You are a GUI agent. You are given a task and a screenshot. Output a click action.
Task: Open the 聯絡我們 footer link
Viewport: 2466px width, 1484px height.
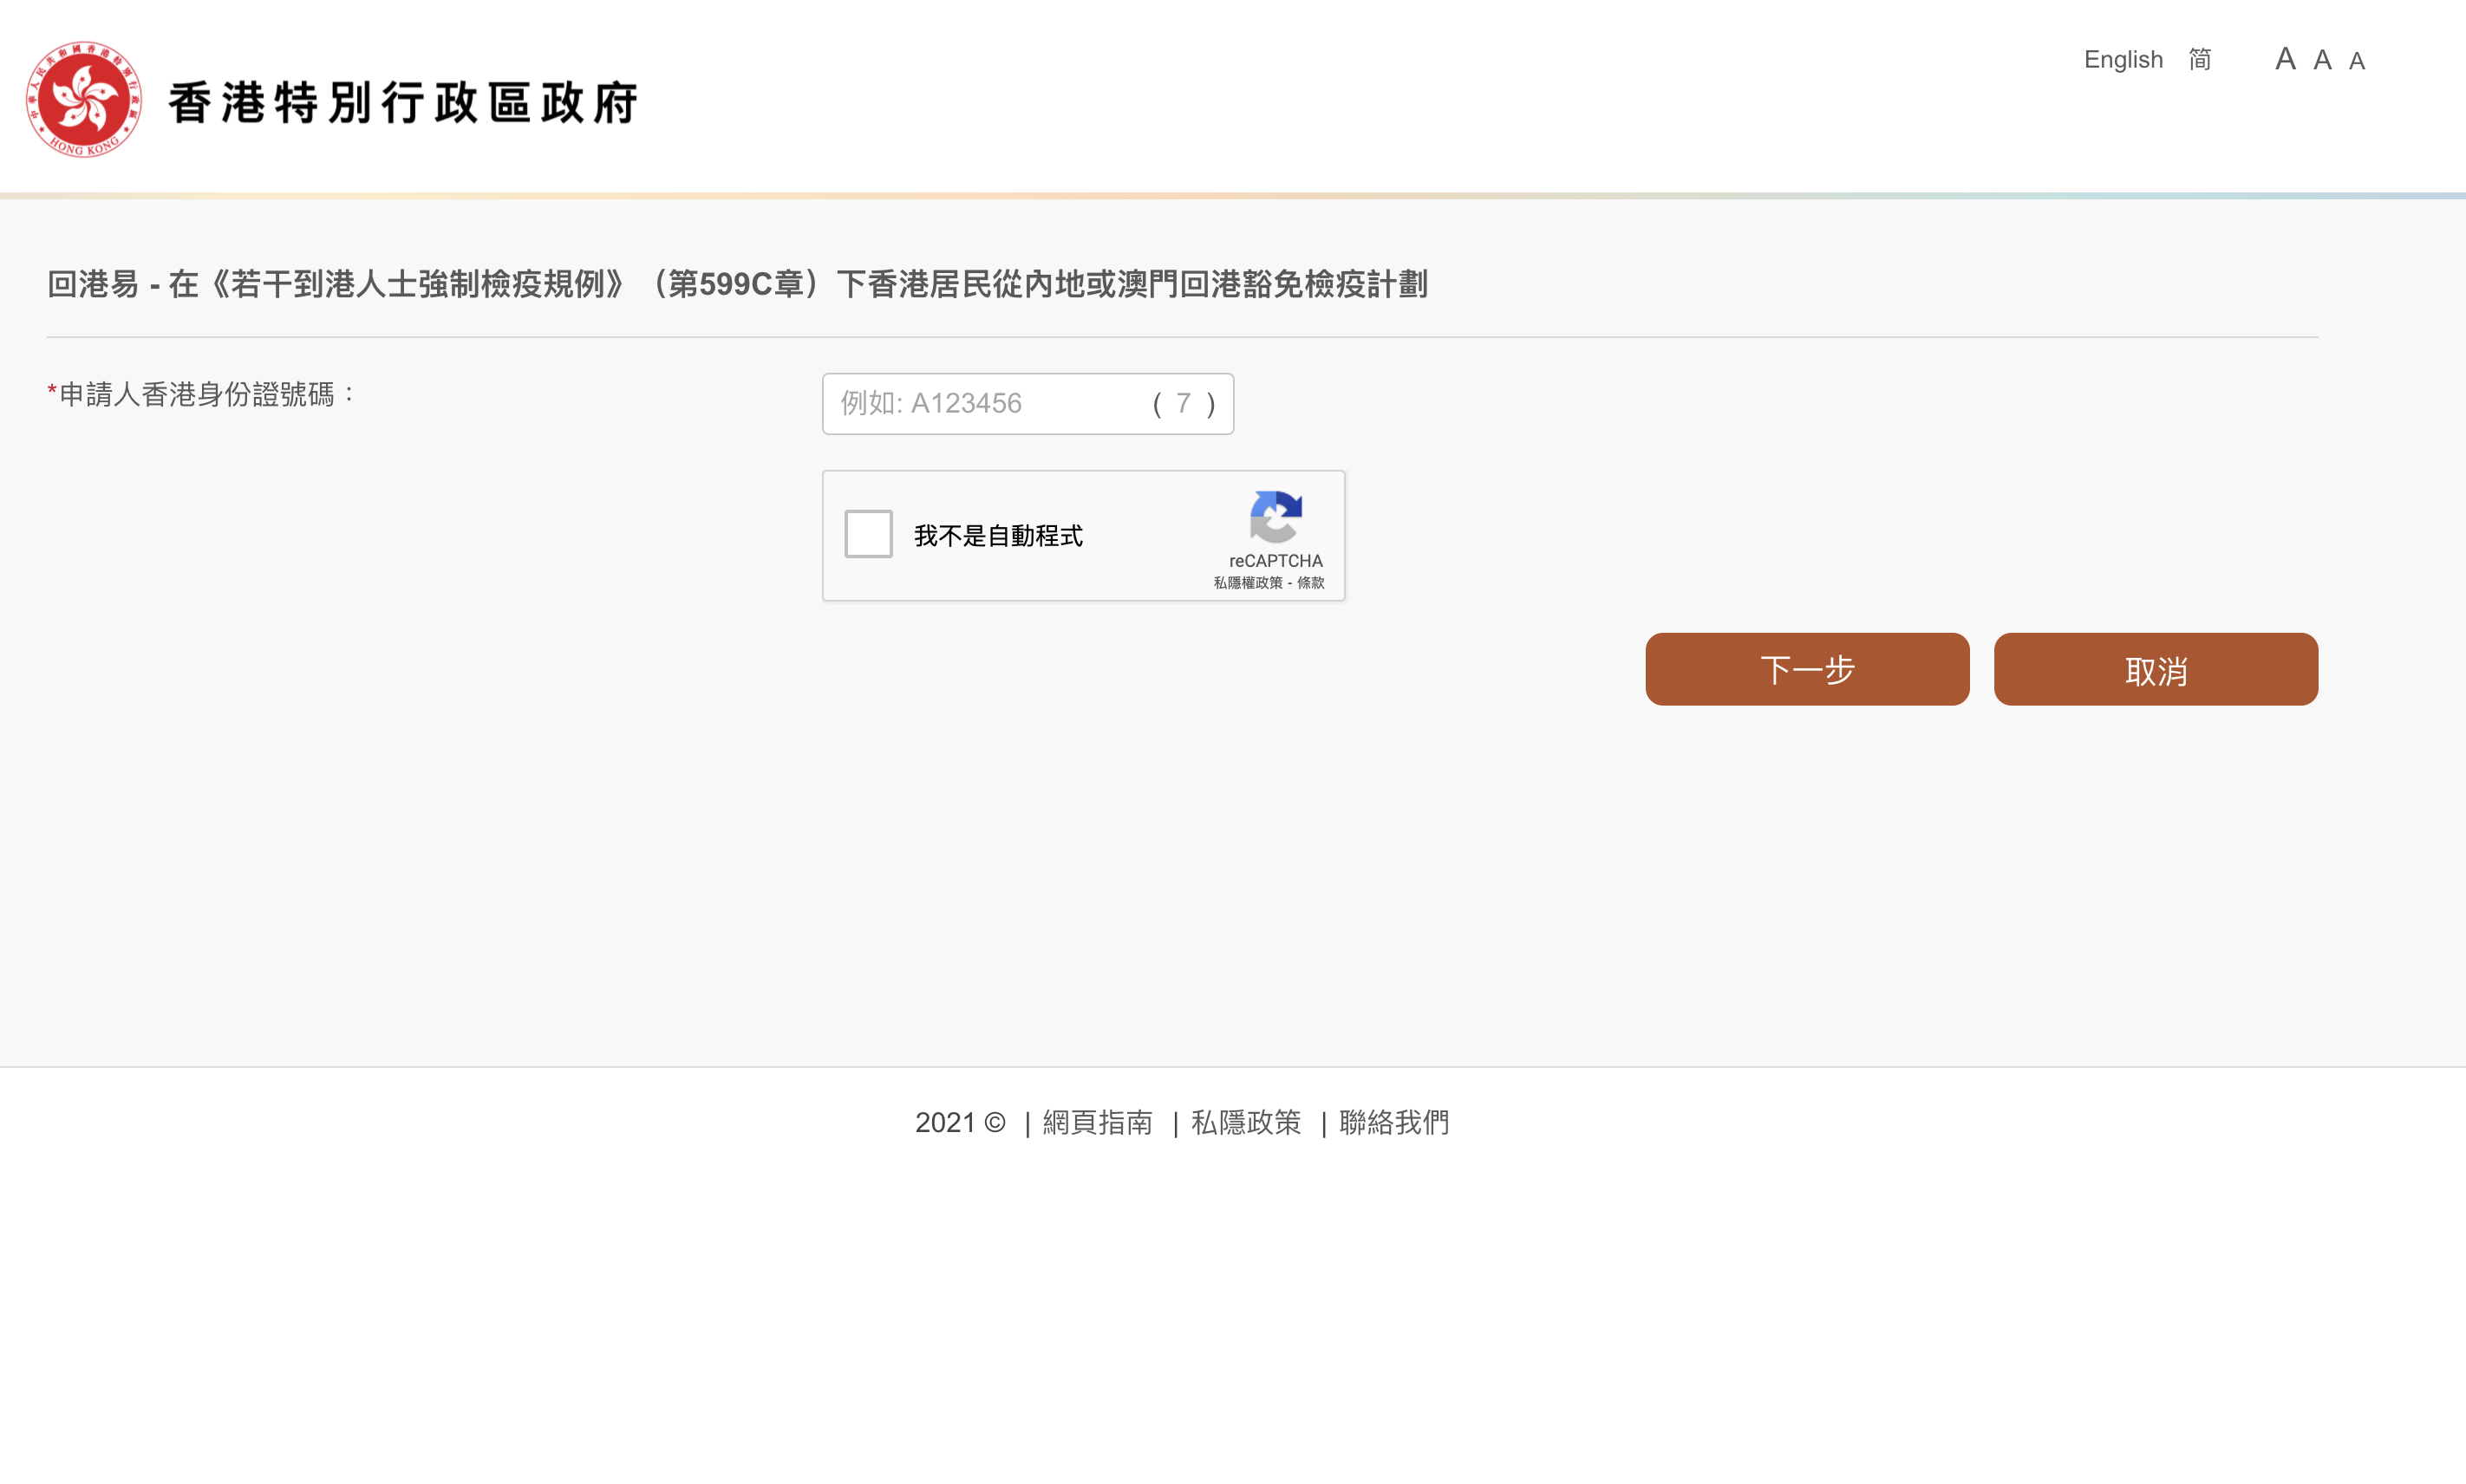(1394, 1123)
